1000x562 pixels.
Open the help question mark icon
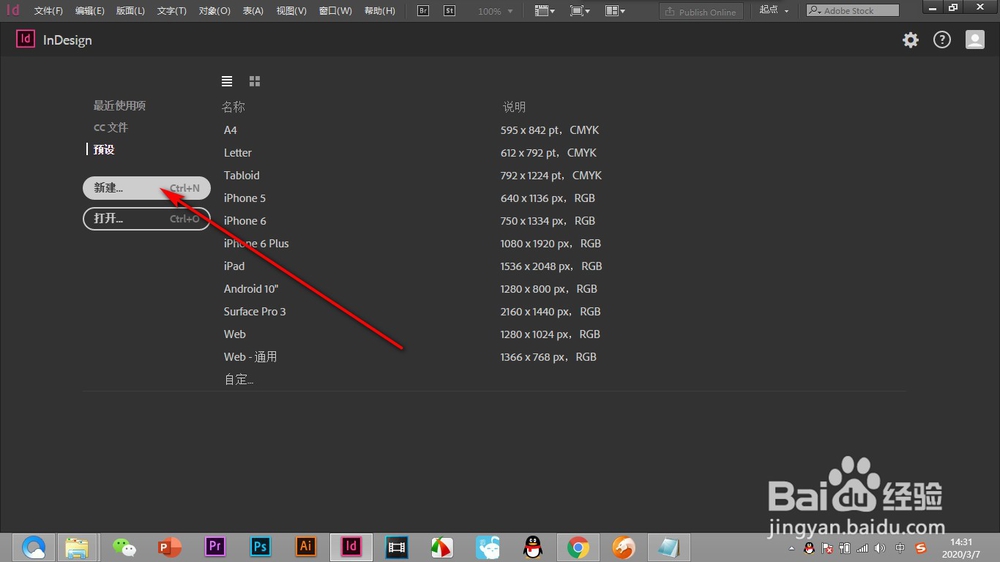click(x=942, y=40)
